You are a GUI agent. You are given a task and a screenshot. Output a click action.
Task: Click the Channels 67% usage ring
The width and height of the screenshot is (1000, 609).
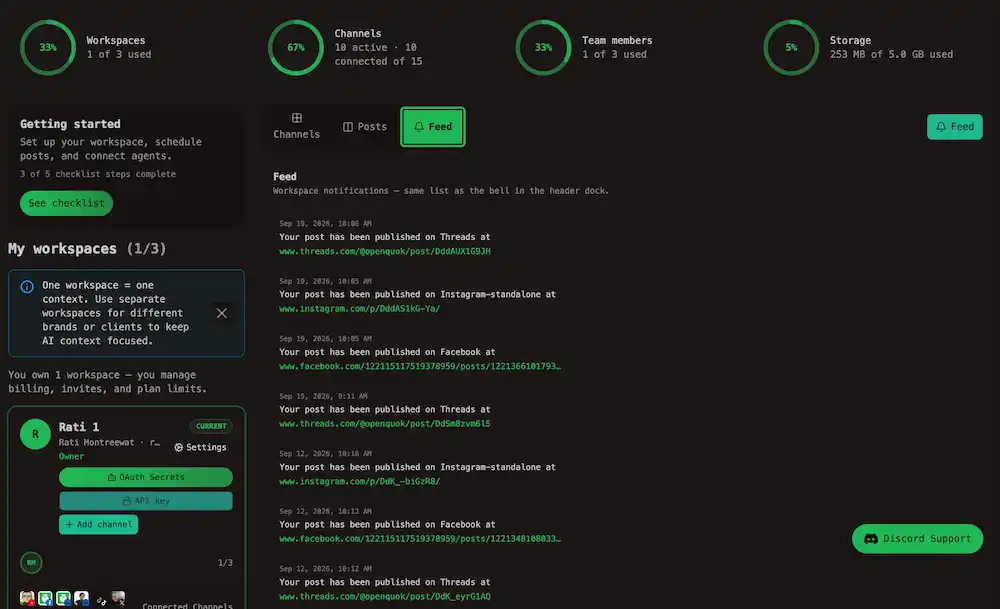[x=295, y=47]
